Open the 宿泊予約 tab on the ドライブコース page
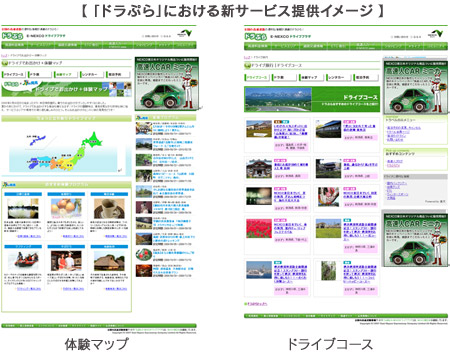Viewport: 450px width, 360px height. (366, 77)
